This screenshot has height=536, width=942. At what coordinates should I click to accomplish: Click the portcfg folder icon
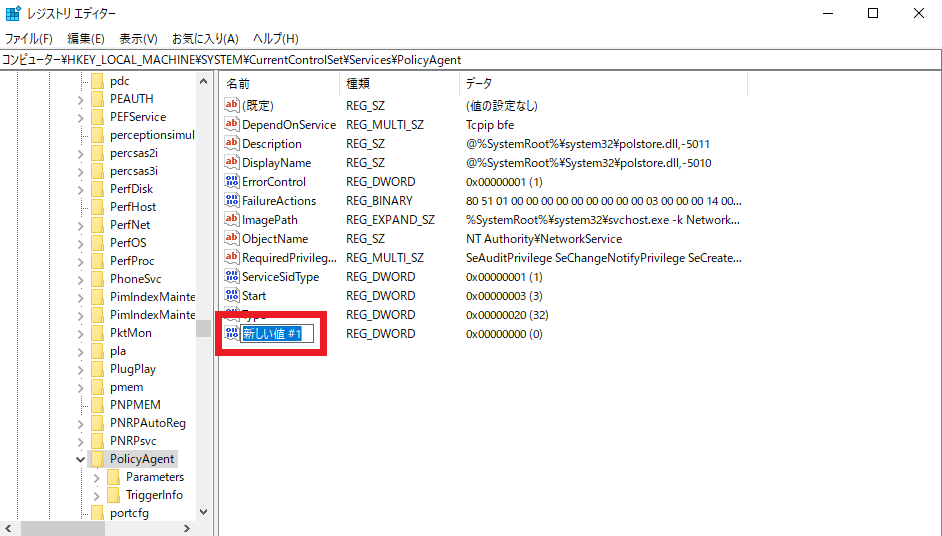(97, 513)
